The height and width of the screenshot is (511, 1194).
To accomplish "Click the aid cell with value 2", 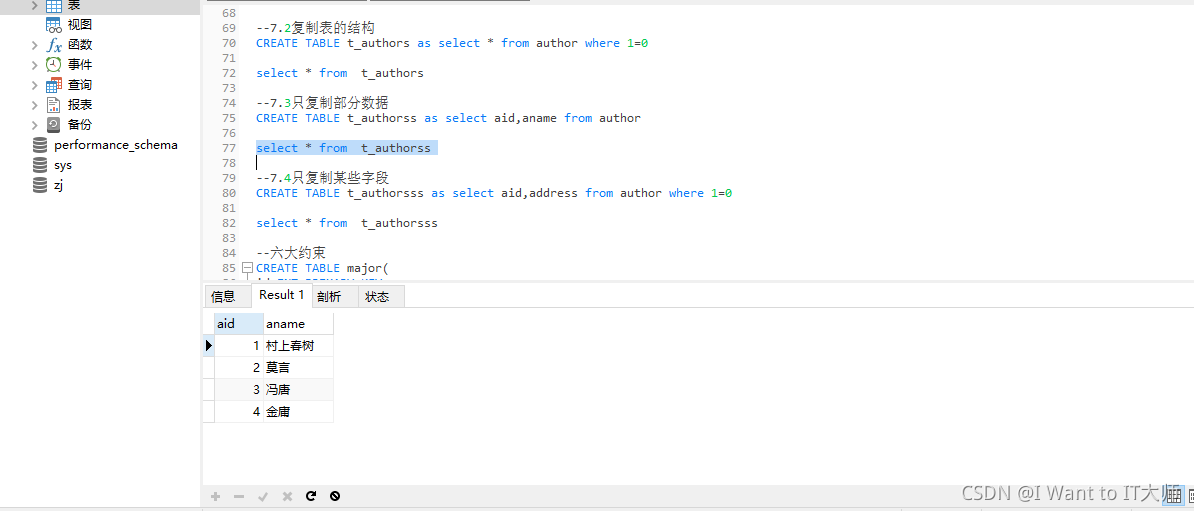I will pos(239,368).
